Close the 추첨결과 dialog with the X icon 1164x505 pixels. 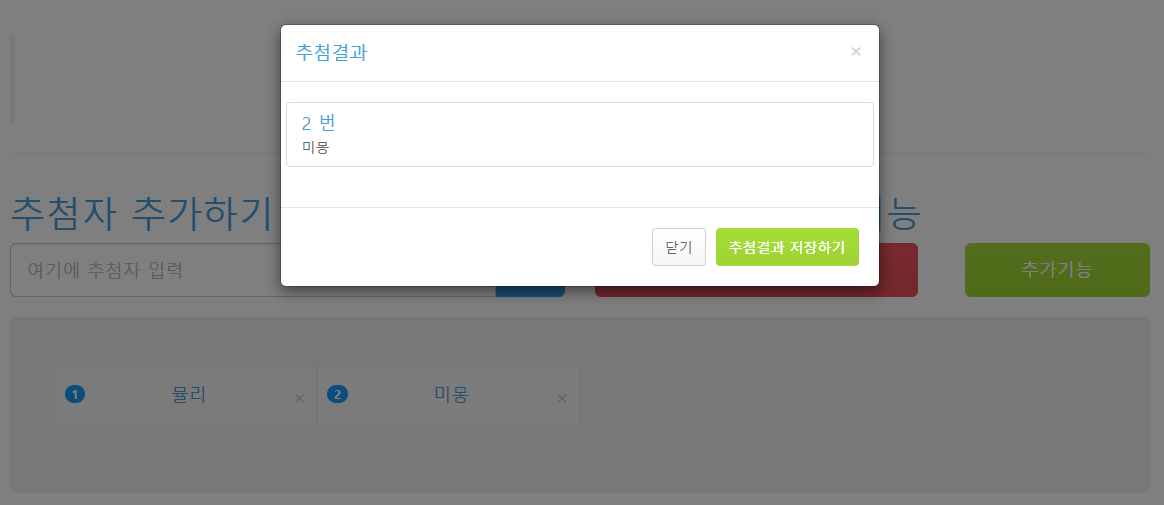click(x=856, y=52)
